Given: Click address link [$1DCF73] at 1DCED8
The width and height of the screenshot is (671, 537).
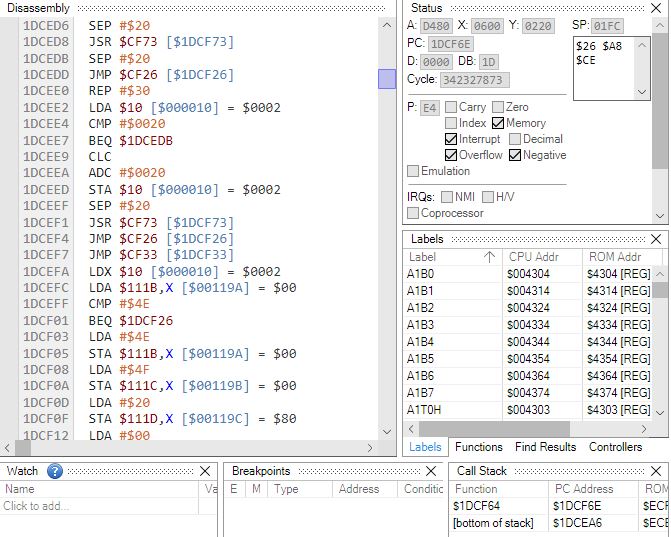Looking at the screenshot, I should pyautogui.click(x=200, y=42).
